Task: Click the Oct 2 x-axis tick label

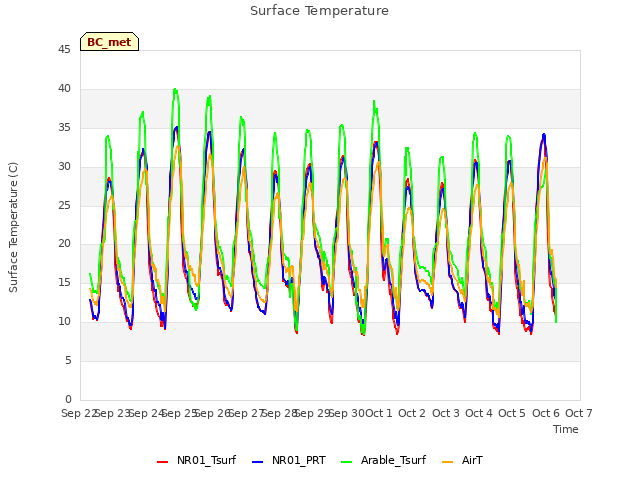Action: point(412,413)
